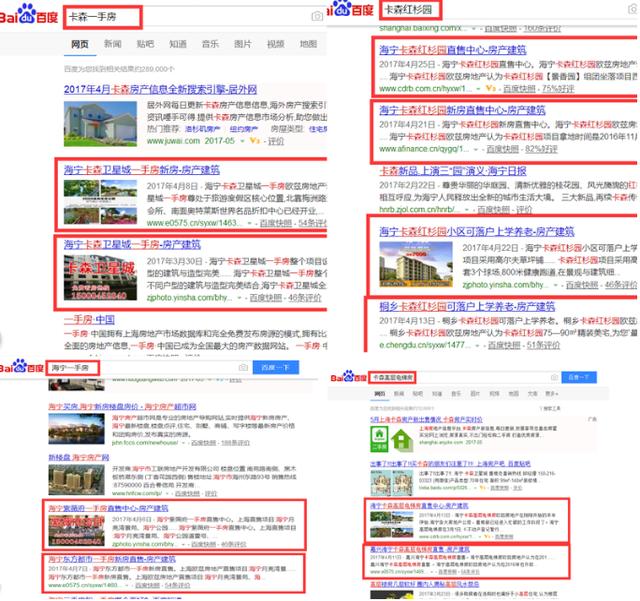Viewport: 640px width, 601px height.
Task: Click 百度一下 button beside 卡森高层电梯房 query
Action: coord(579,377)
